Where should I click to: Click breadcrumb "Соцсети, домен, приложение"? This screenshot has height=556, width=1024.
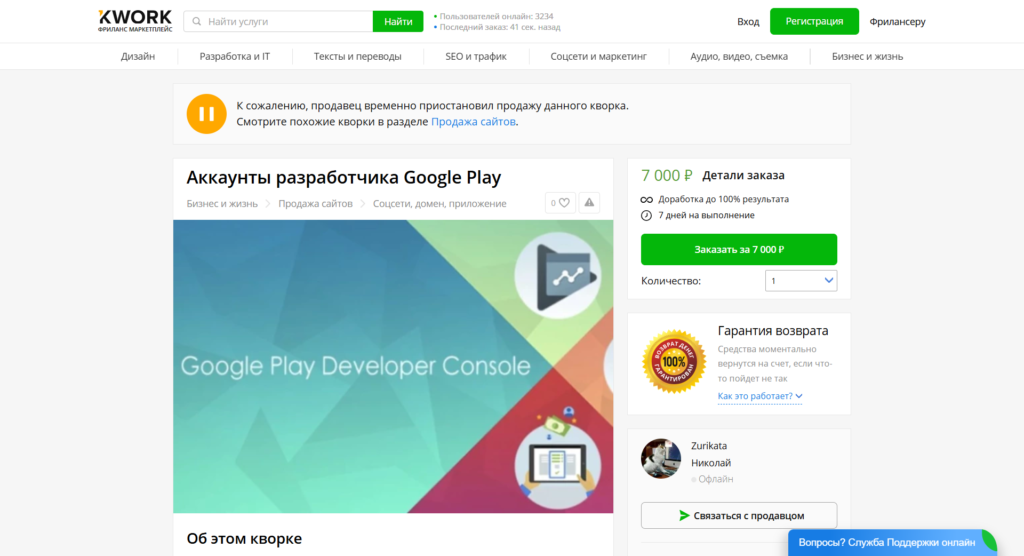point(440,203)
